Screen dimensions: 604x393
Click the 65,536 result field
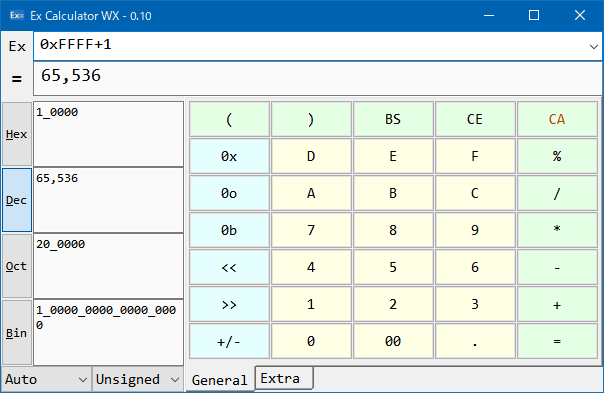[317, 79]
